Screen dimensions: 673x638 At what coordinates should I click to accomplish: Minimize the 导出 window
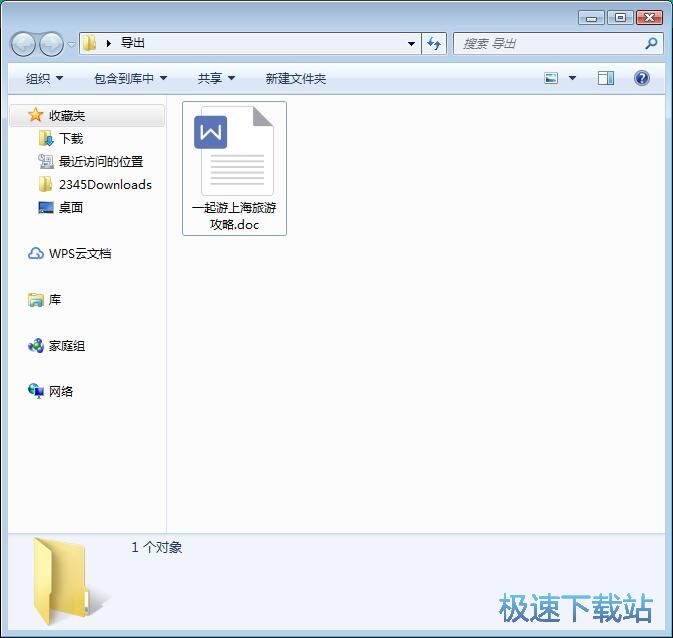[591, 18]
